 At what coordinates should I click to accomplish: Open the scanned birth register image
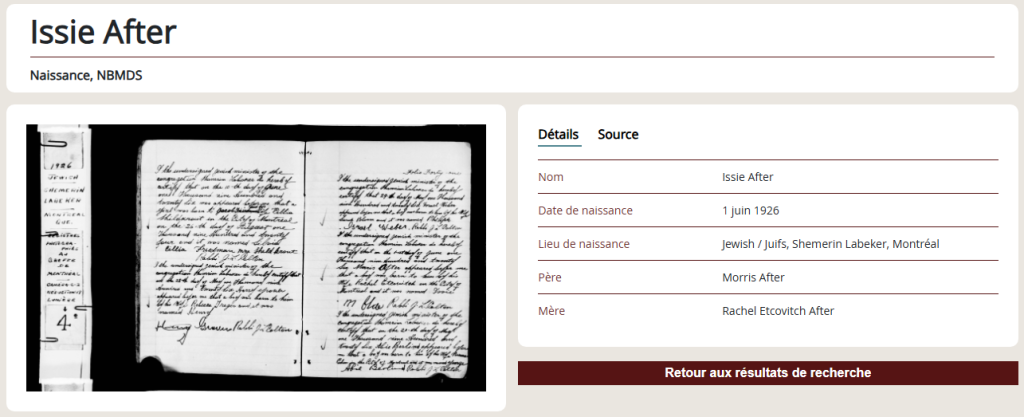coord(256,258)
